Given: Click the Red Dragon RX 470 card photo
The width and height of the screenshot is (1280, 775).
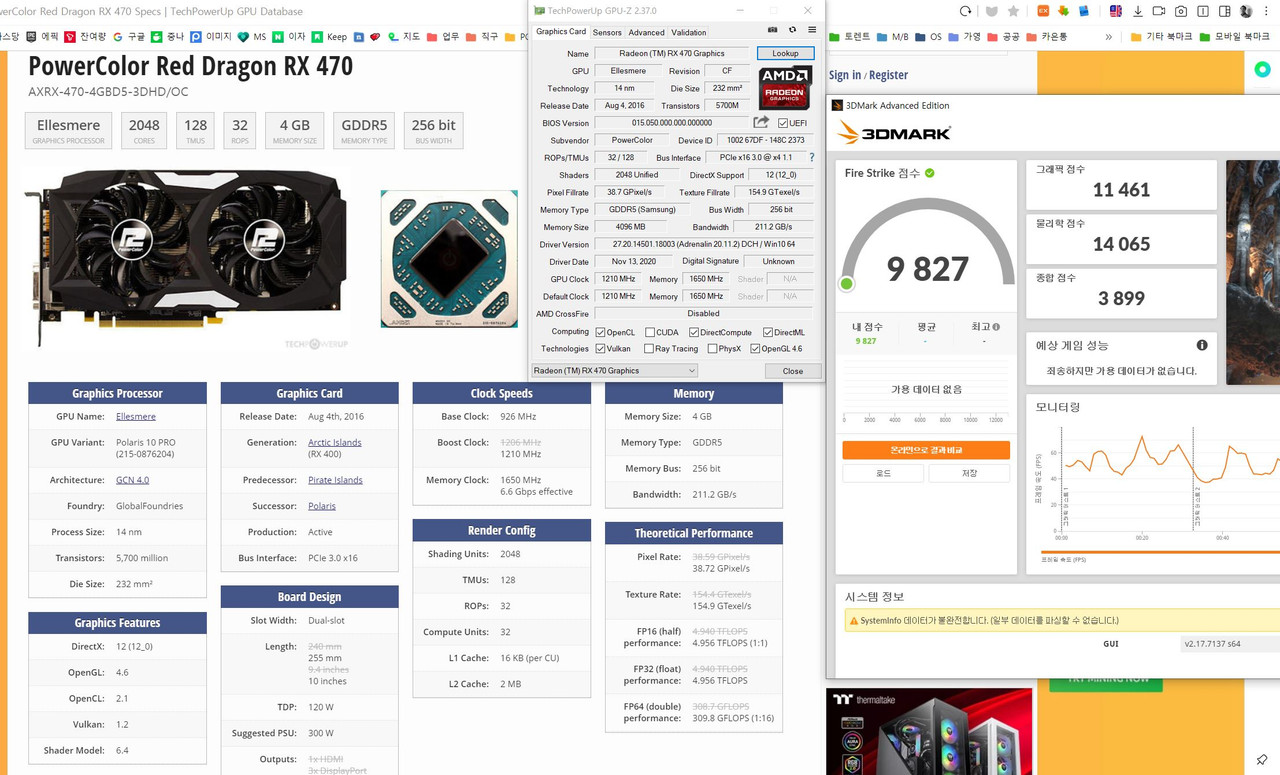Looking at the screenshot, I should [x=186, y=256].
